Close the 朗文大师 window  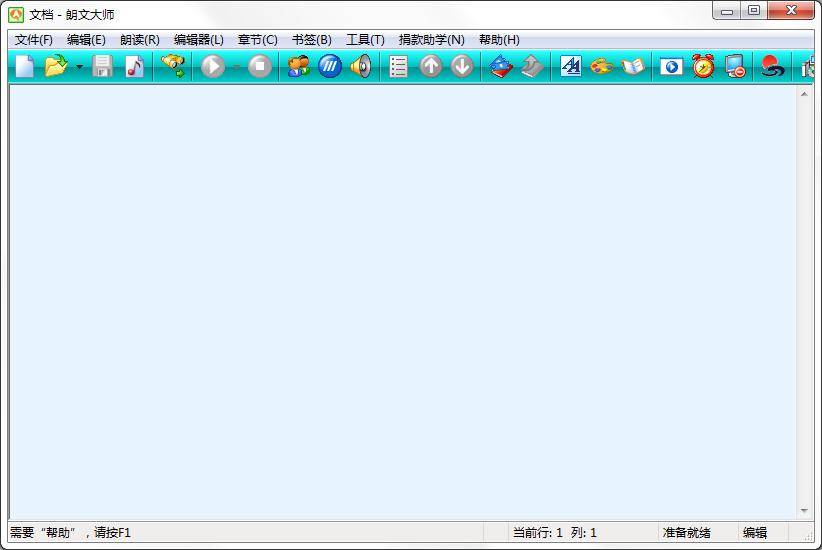(792, 11)
